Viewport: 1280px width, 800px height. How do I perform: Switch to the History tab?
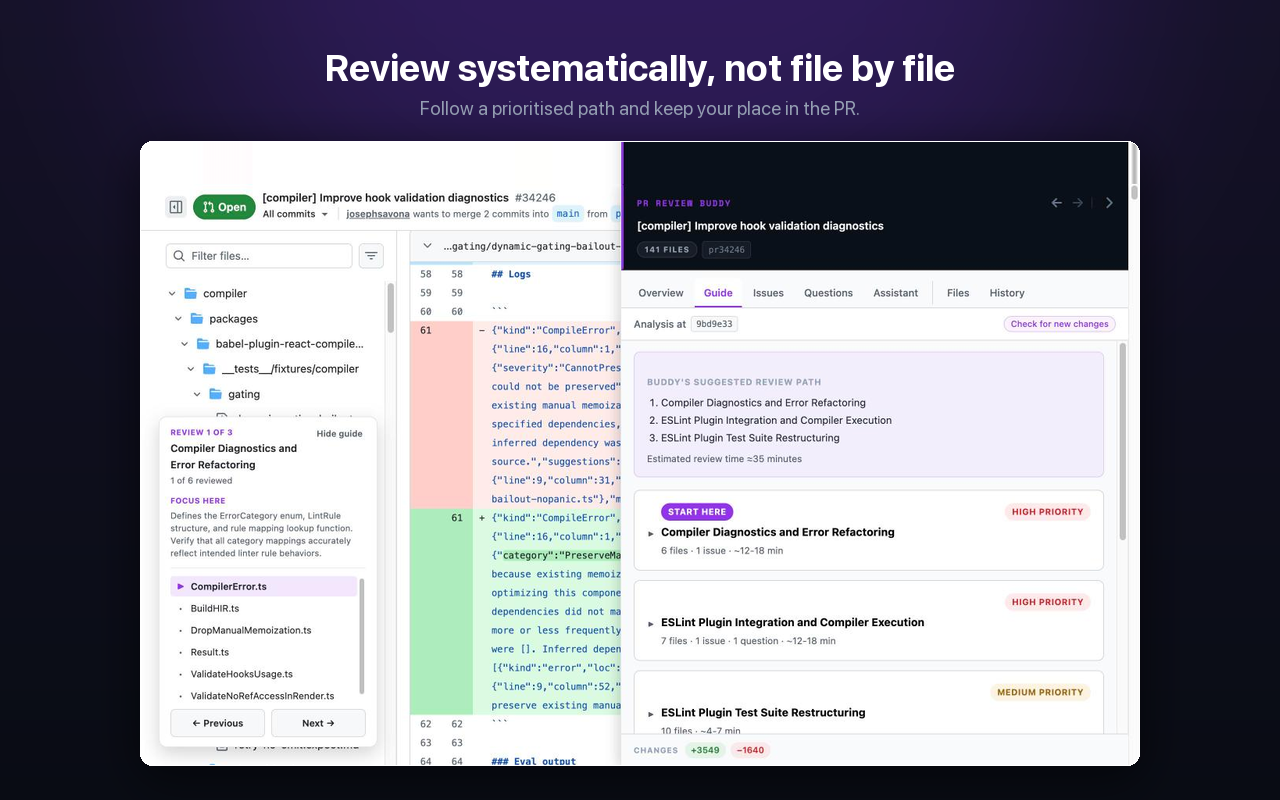click(1007, 293)
